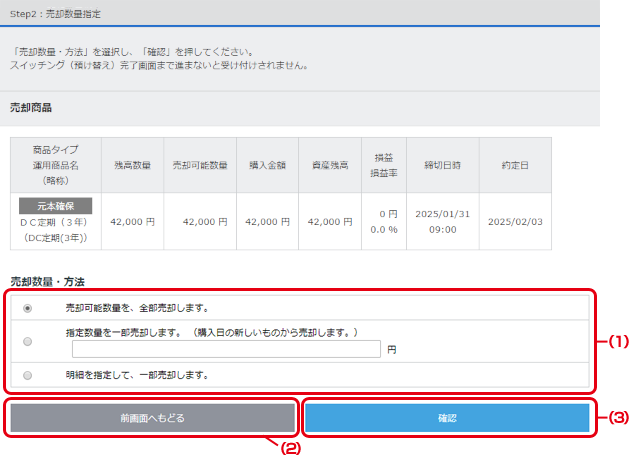Click the deadline cell 2025/01/31 09:00
The height and width of the screenshot is (460, 630).
(x=441, y=222)
